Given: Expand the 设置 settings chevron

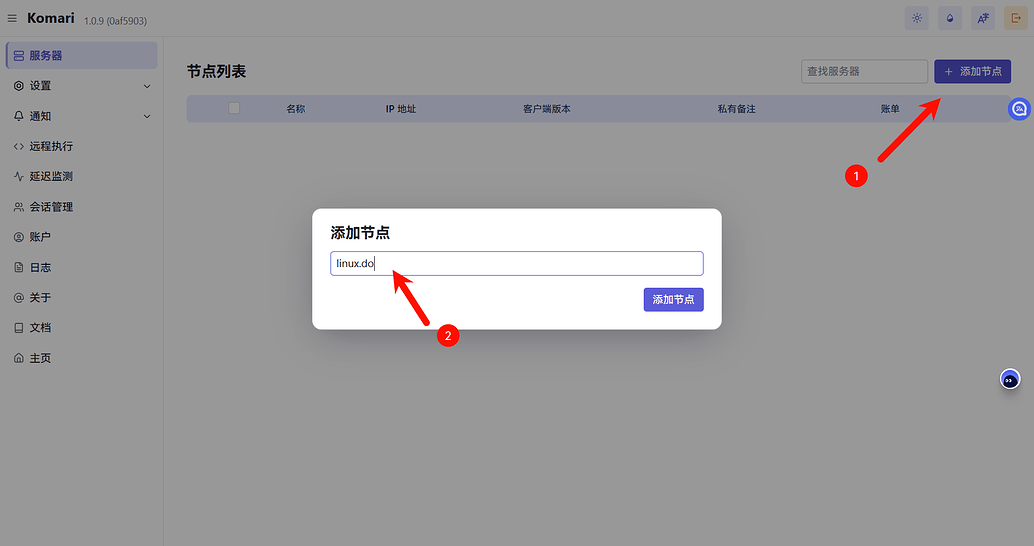Looking at the screenshot, I should pyautogui.click(x=147, y=86).
